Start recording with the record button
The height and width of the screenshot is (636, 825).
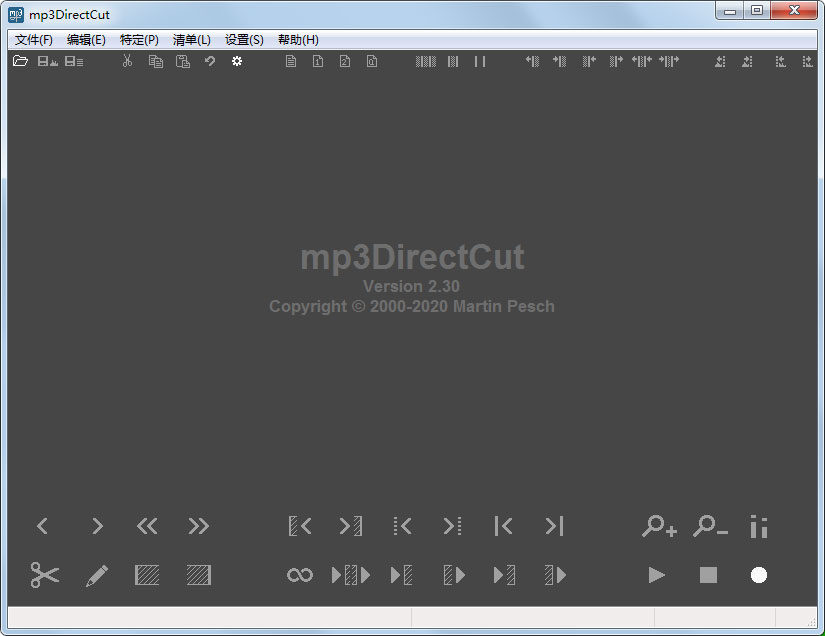(758, 575)
